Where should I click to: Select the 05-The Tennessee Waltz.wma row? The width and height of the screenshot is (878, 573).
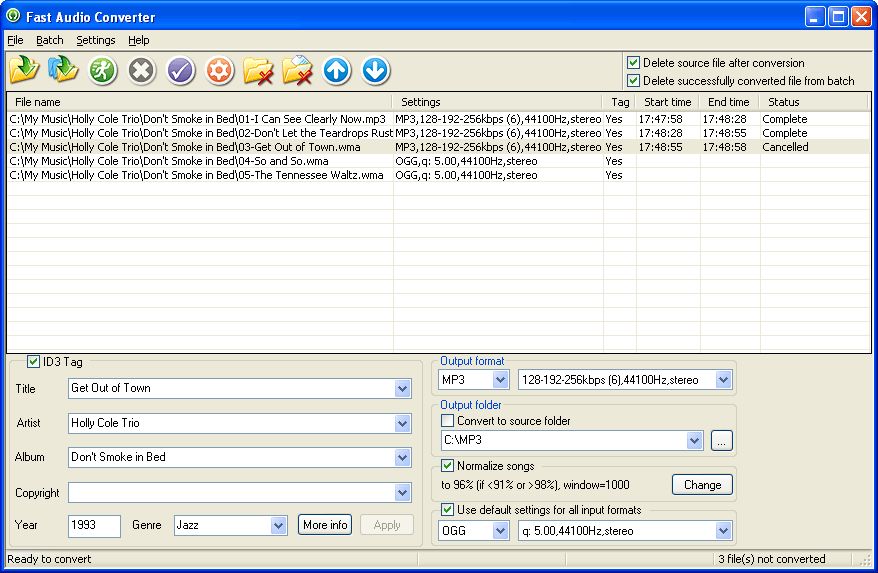(439, 175)
